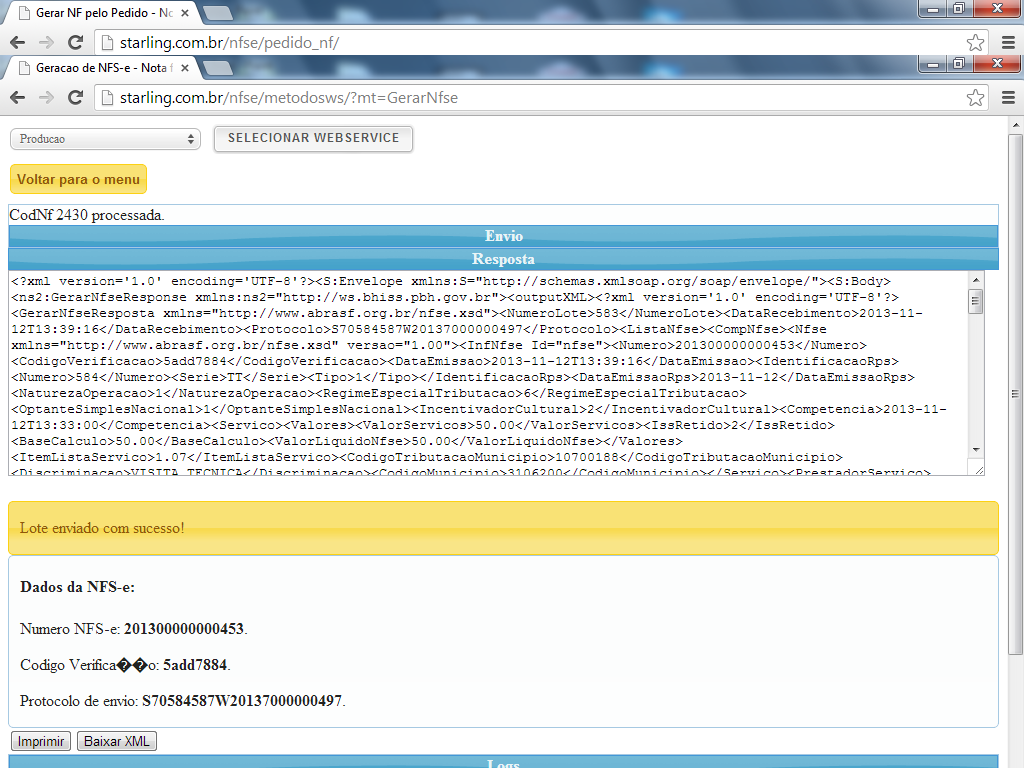The width and height of the screenshot is (1024, 768).
Task: Select the Geracao de NFS-e tab
Action: (x=101, y=68)
